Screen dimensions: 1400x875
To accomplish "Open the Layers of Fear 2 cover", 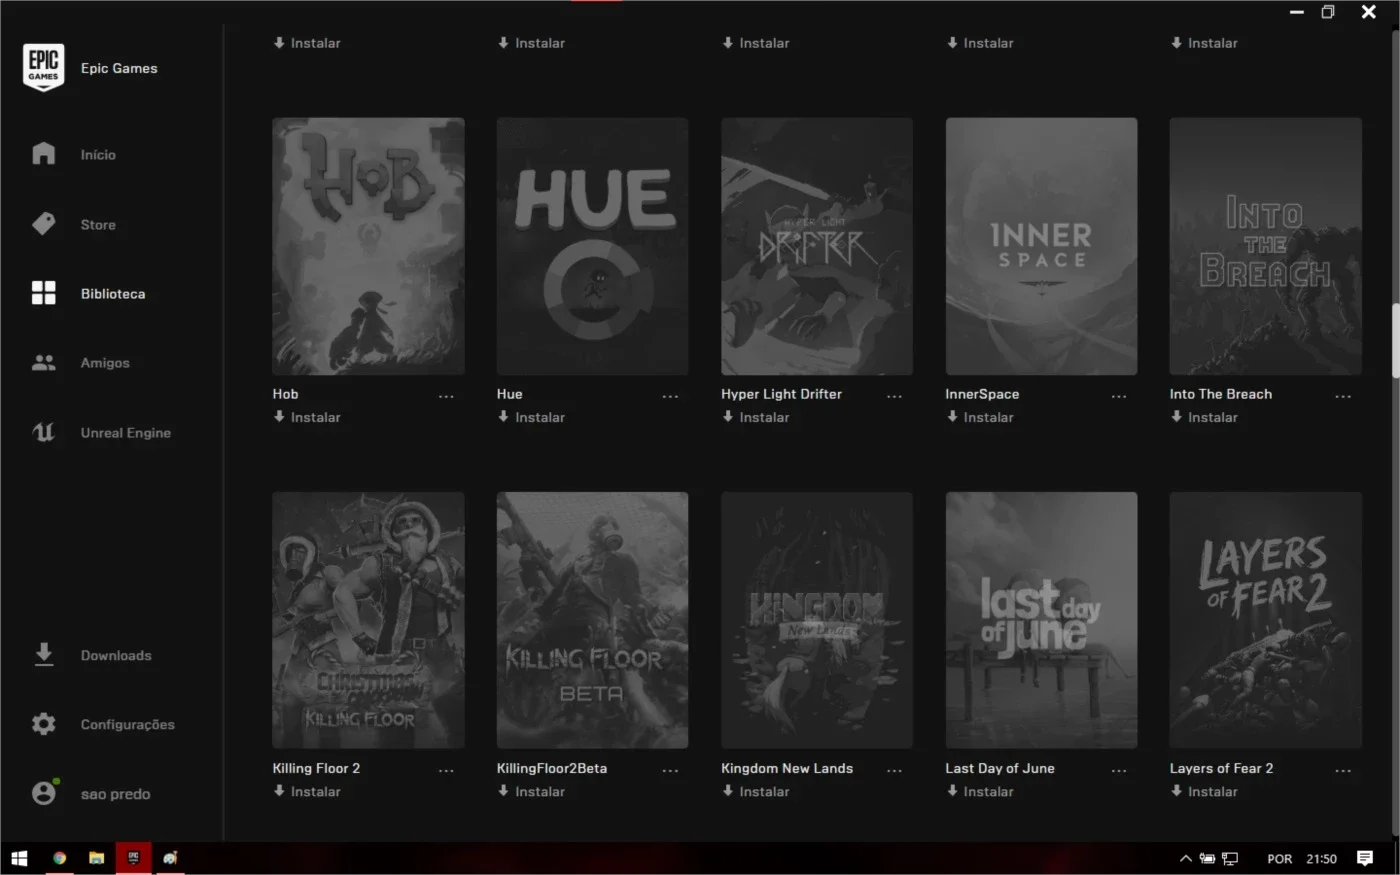I will 1266,620.
